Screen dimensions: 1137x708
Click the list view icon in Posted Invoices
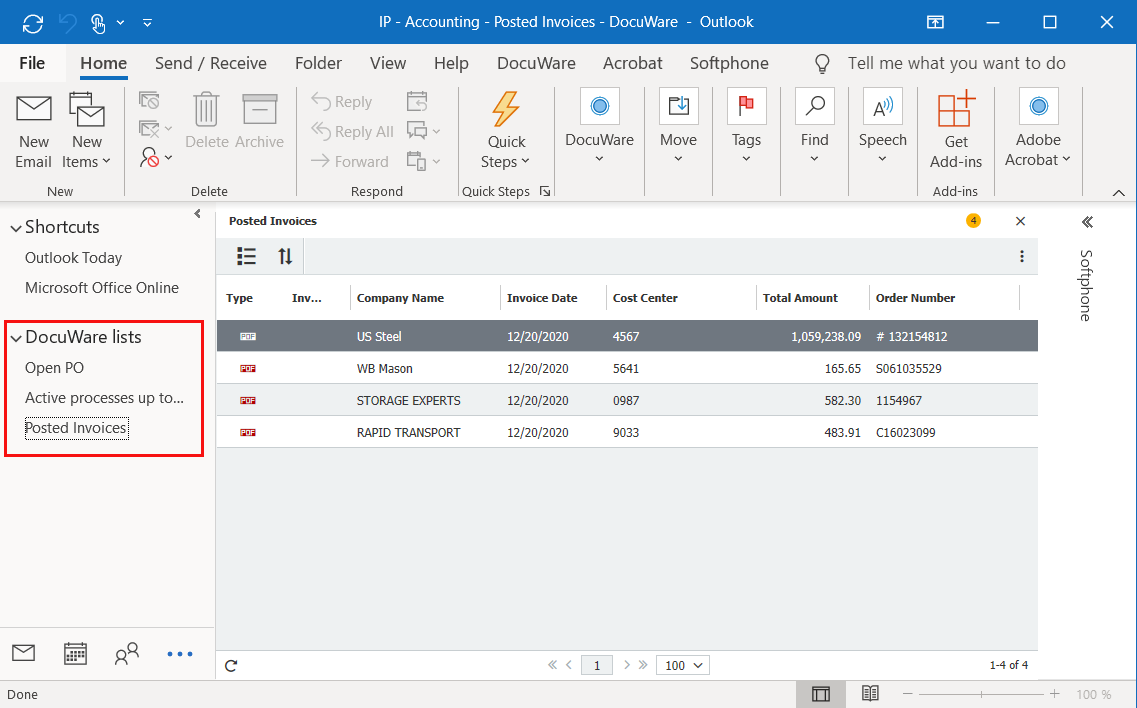(246, 256)
